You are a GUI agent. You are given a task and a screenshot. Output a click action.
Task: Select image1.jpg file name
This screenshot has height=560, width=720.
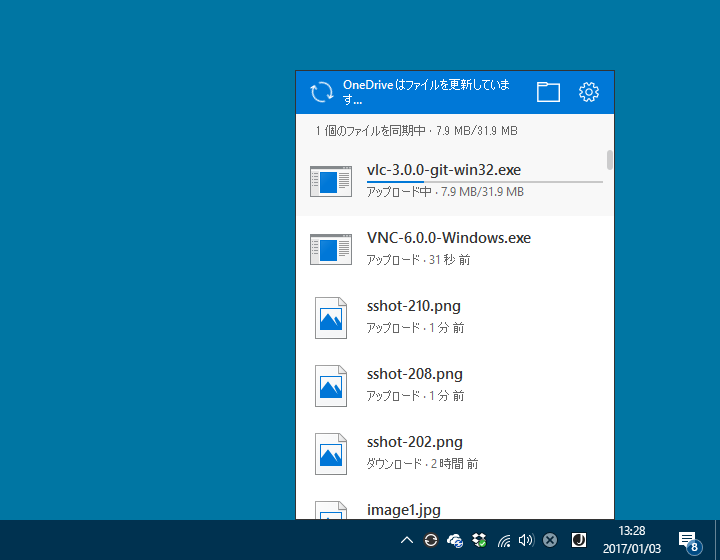point(404,510)
